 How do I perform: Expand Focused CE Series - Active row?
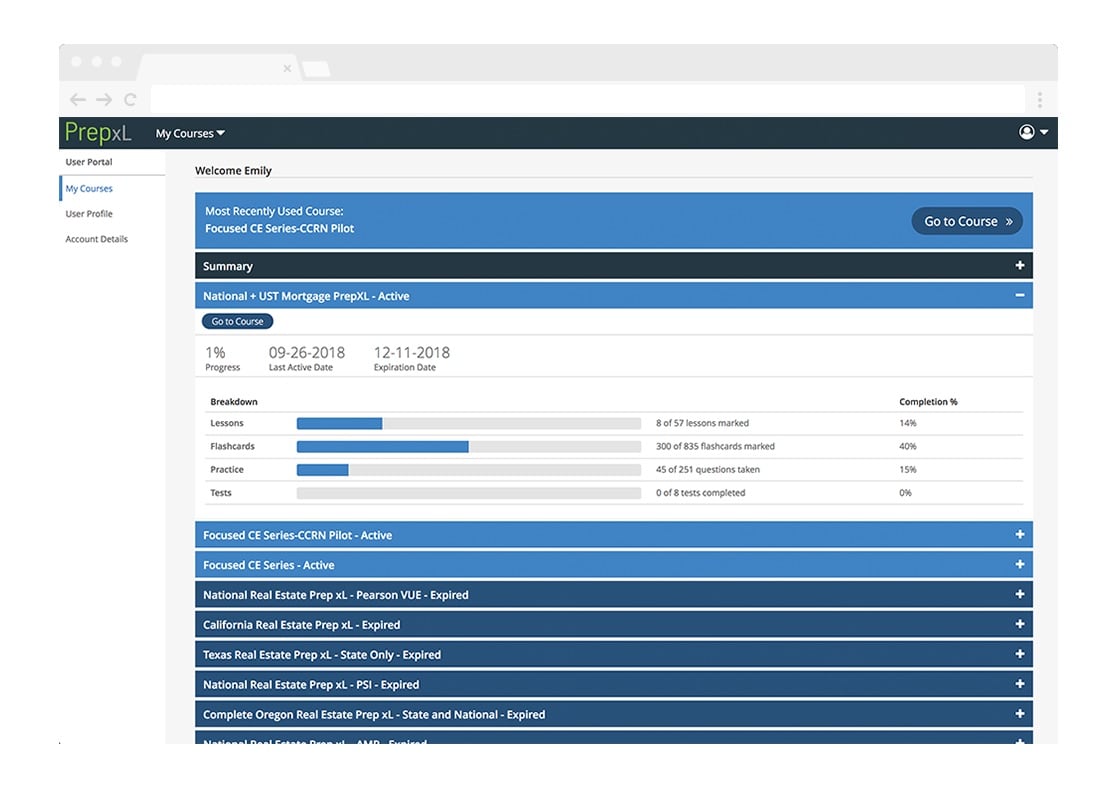614,565
